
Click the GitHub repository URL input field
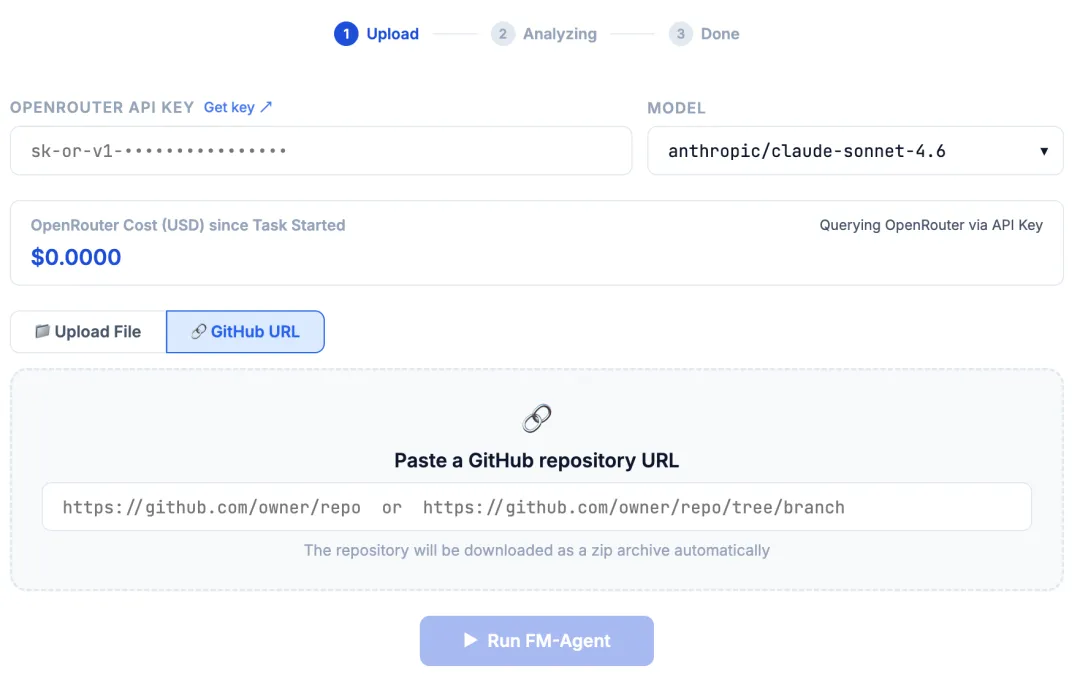coord(537,507)
